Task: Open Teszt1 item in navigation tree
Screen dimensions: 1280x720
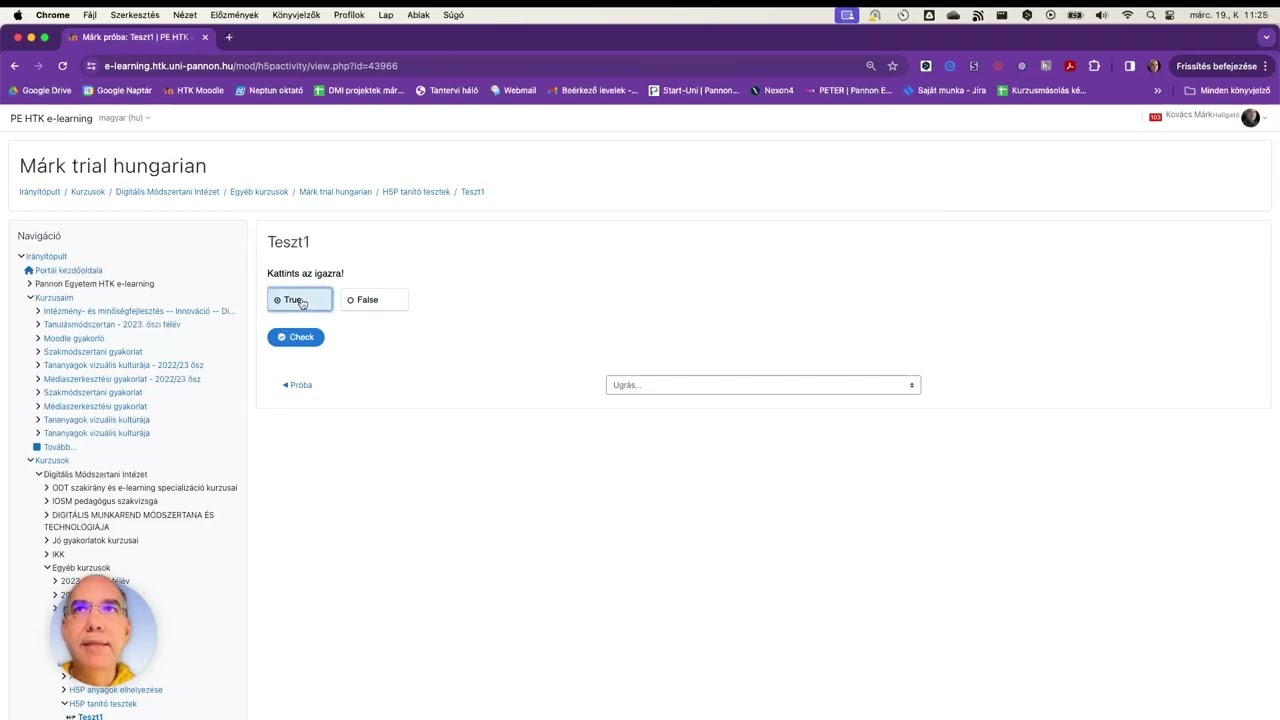Action: [90, 716]
